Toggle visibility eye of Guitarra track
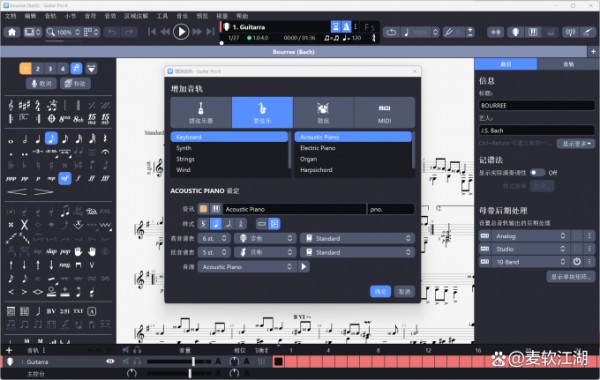This screenshot has width=600, height=380. click(110, 361)
